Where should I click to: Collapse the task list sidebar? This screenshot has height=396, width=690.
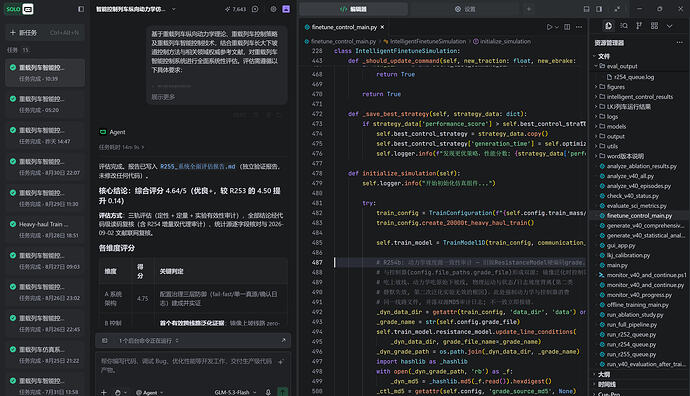pyautogui.click(x=81, y=9)
